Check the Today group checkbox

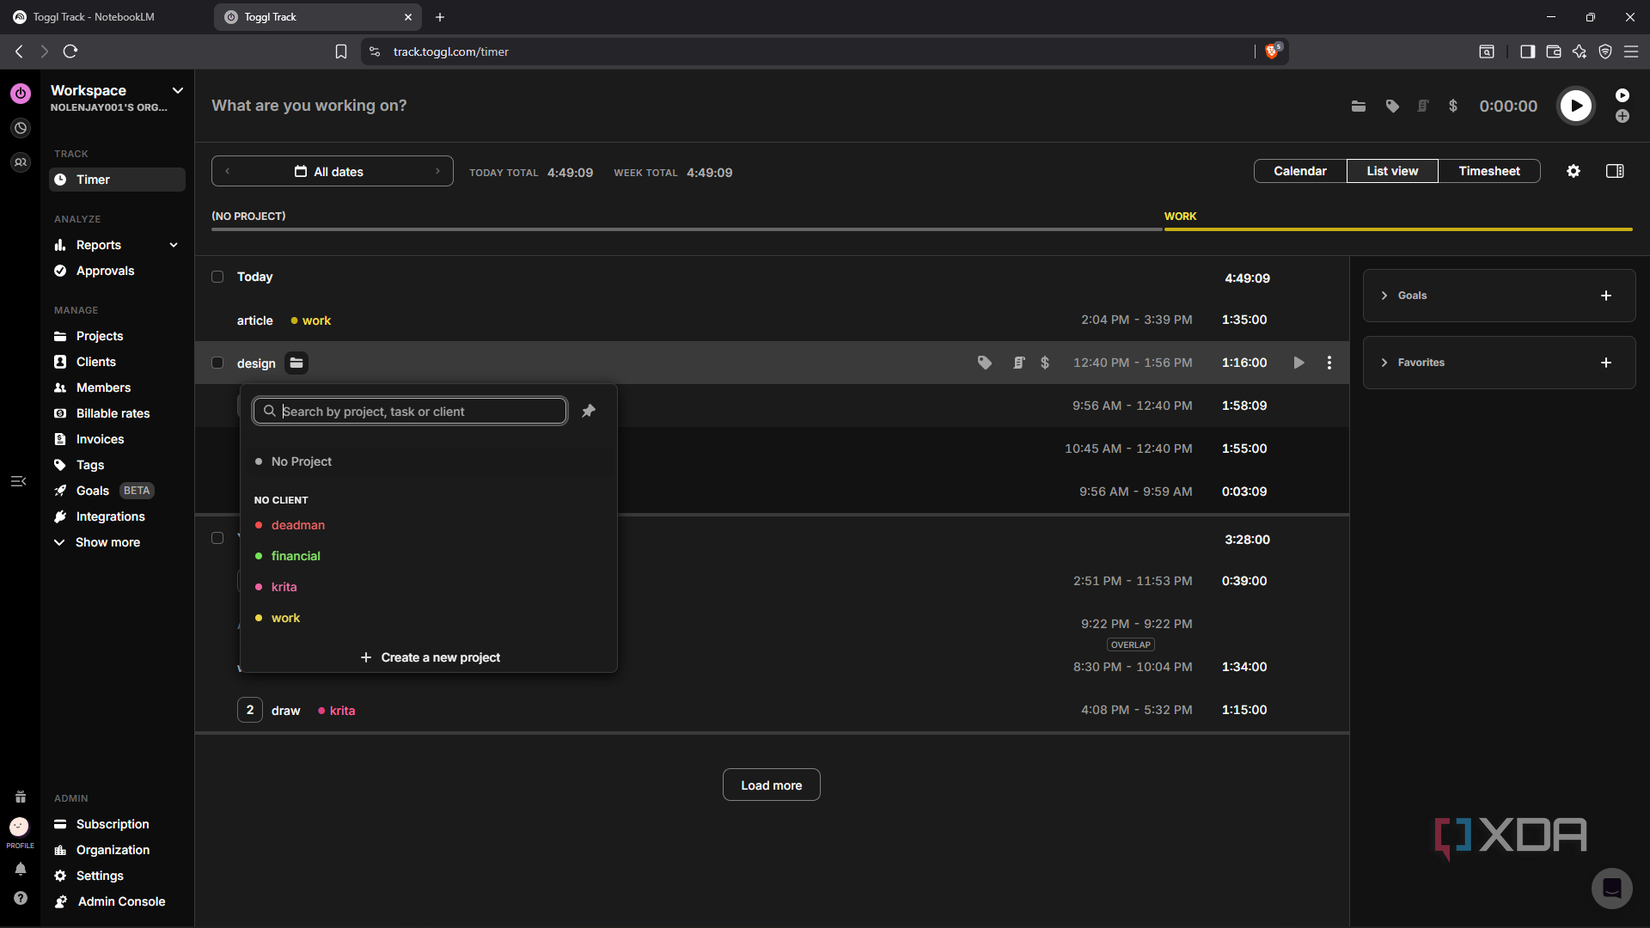[x=217, y=277]
